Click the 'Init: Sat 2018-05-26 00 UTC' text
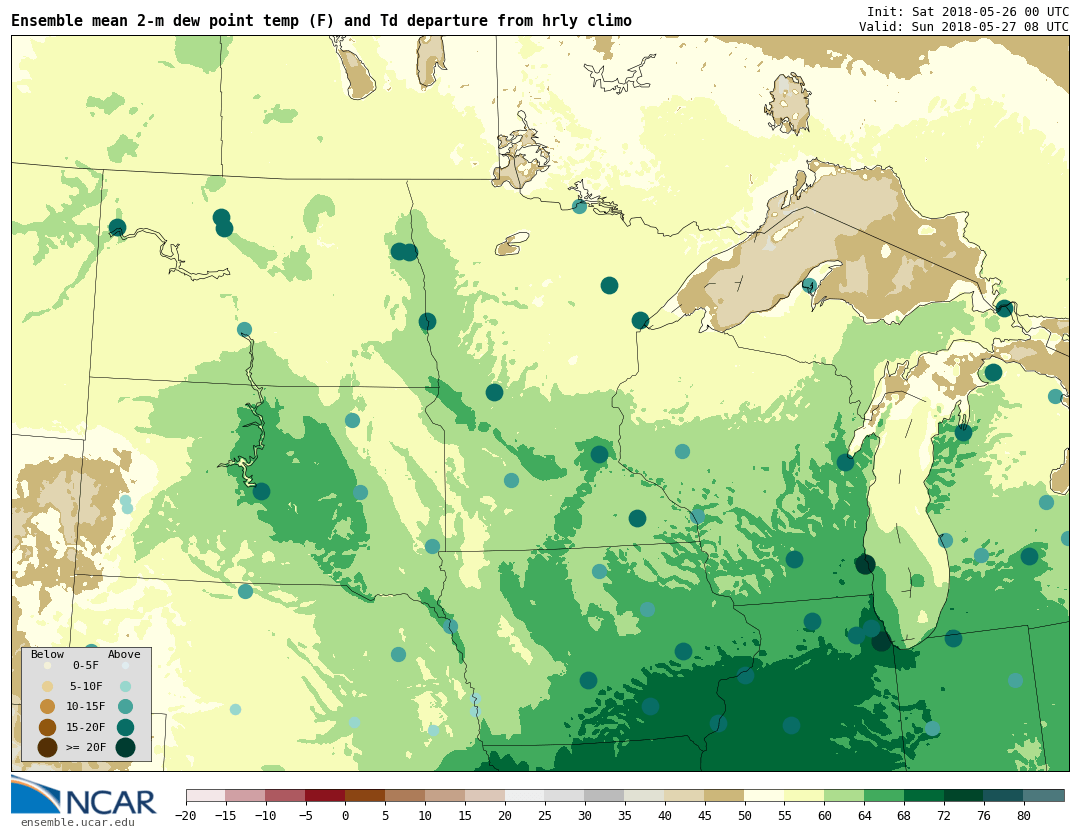This screenshot has height=834, width=1080. click(968, 12)
